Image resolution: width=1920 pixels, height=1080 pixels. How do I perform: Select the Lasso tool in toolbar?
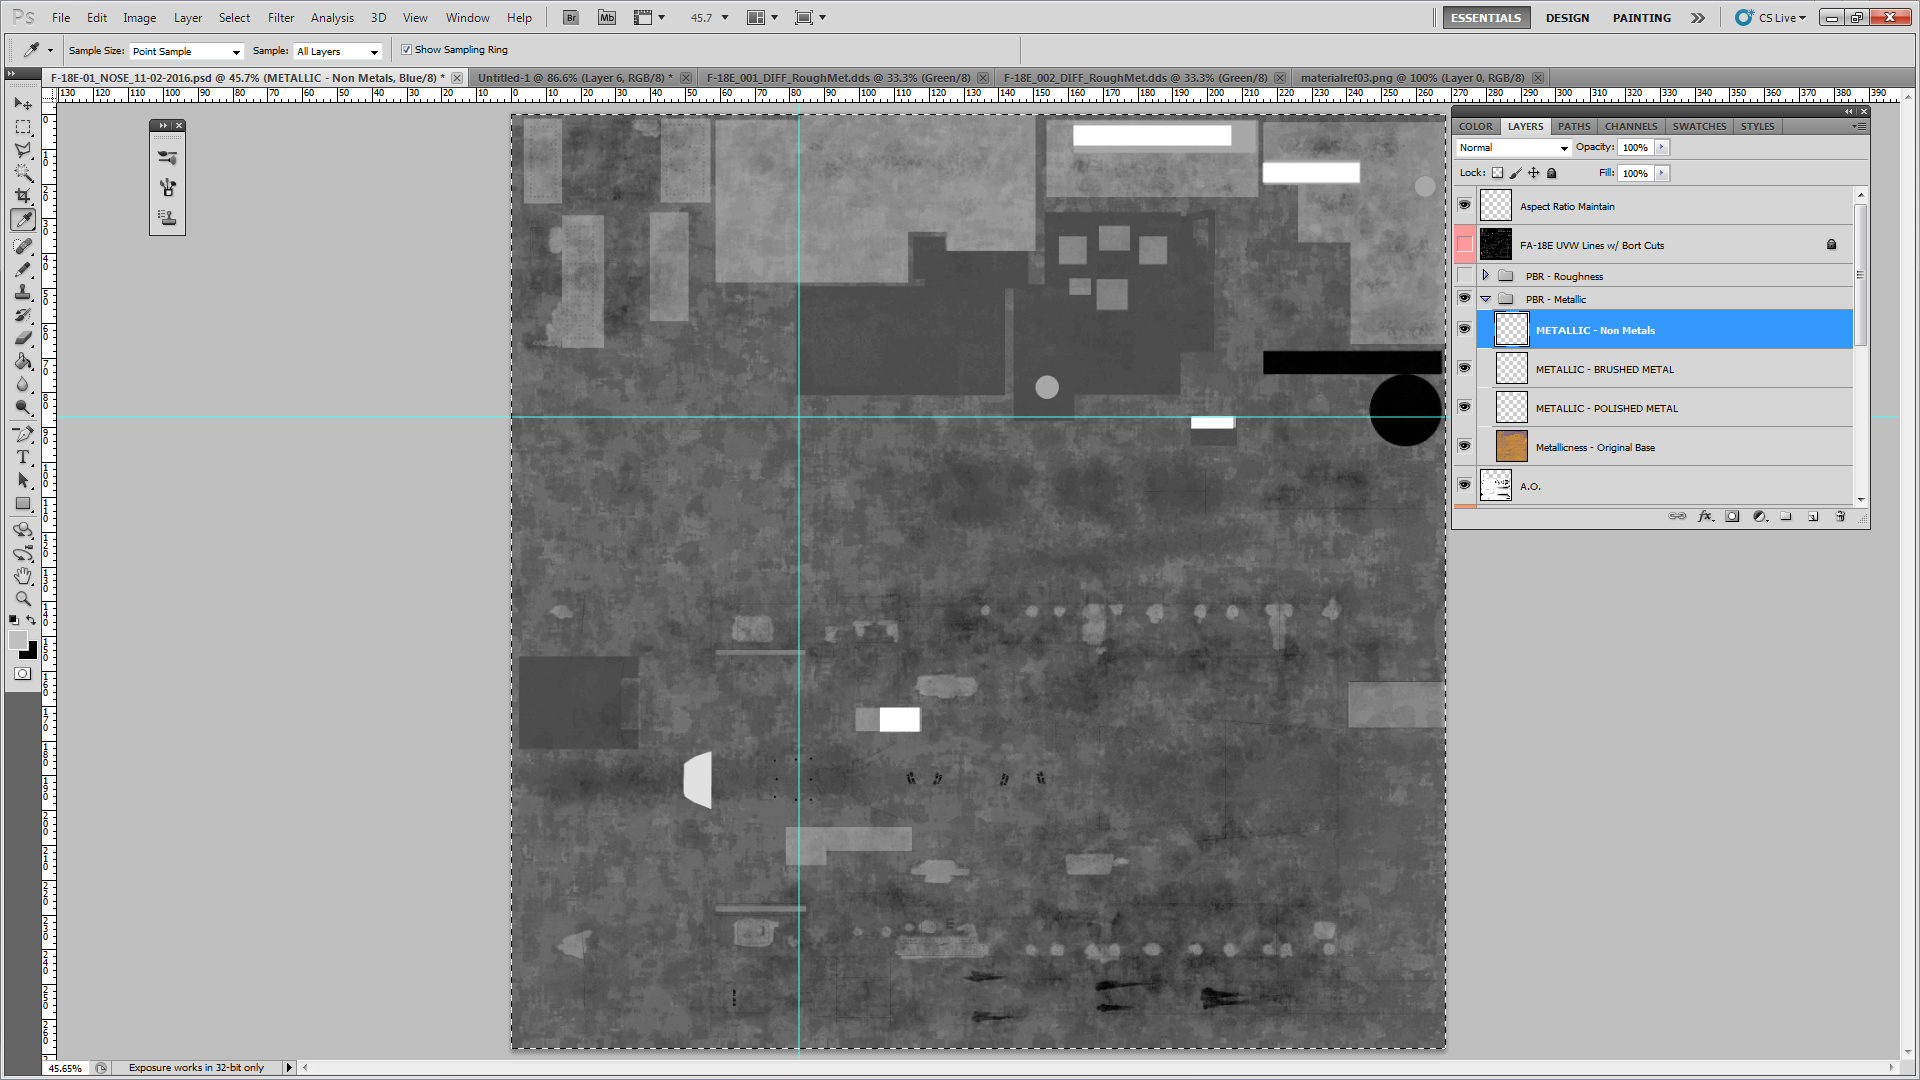[x=23, y=150]
